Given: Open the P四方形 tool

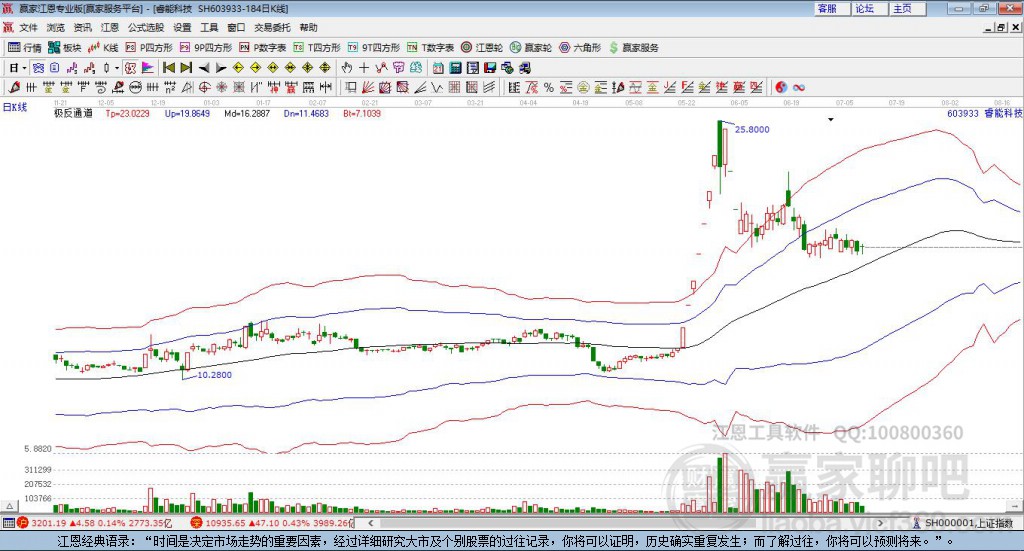Looking at the screenshot, I should [x=149, y=48].
